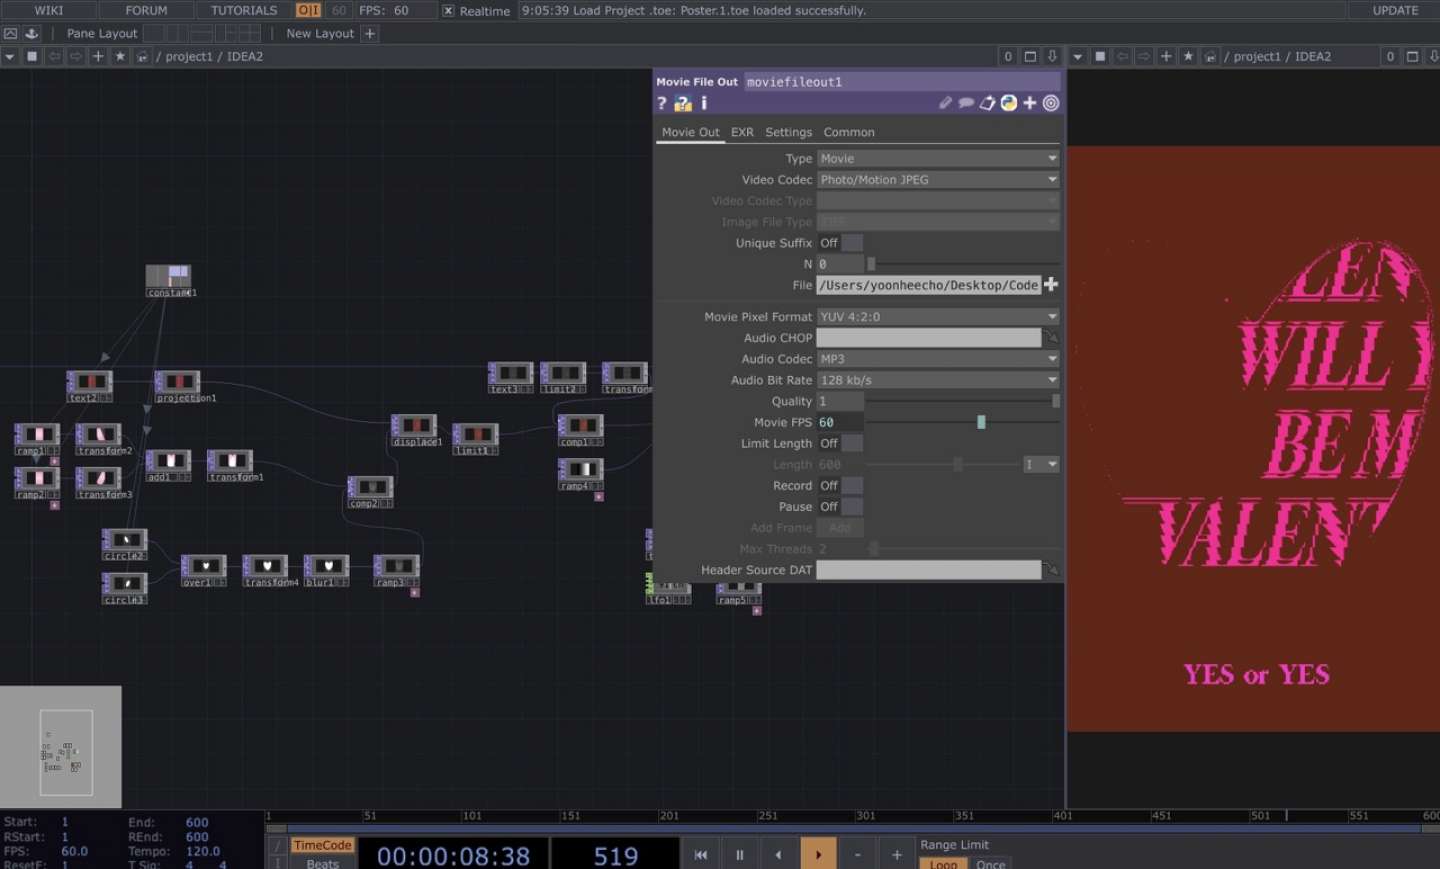Select the constant1 node in network
The width and height of the screenshot is (1440, 869).
pos(169,280)
